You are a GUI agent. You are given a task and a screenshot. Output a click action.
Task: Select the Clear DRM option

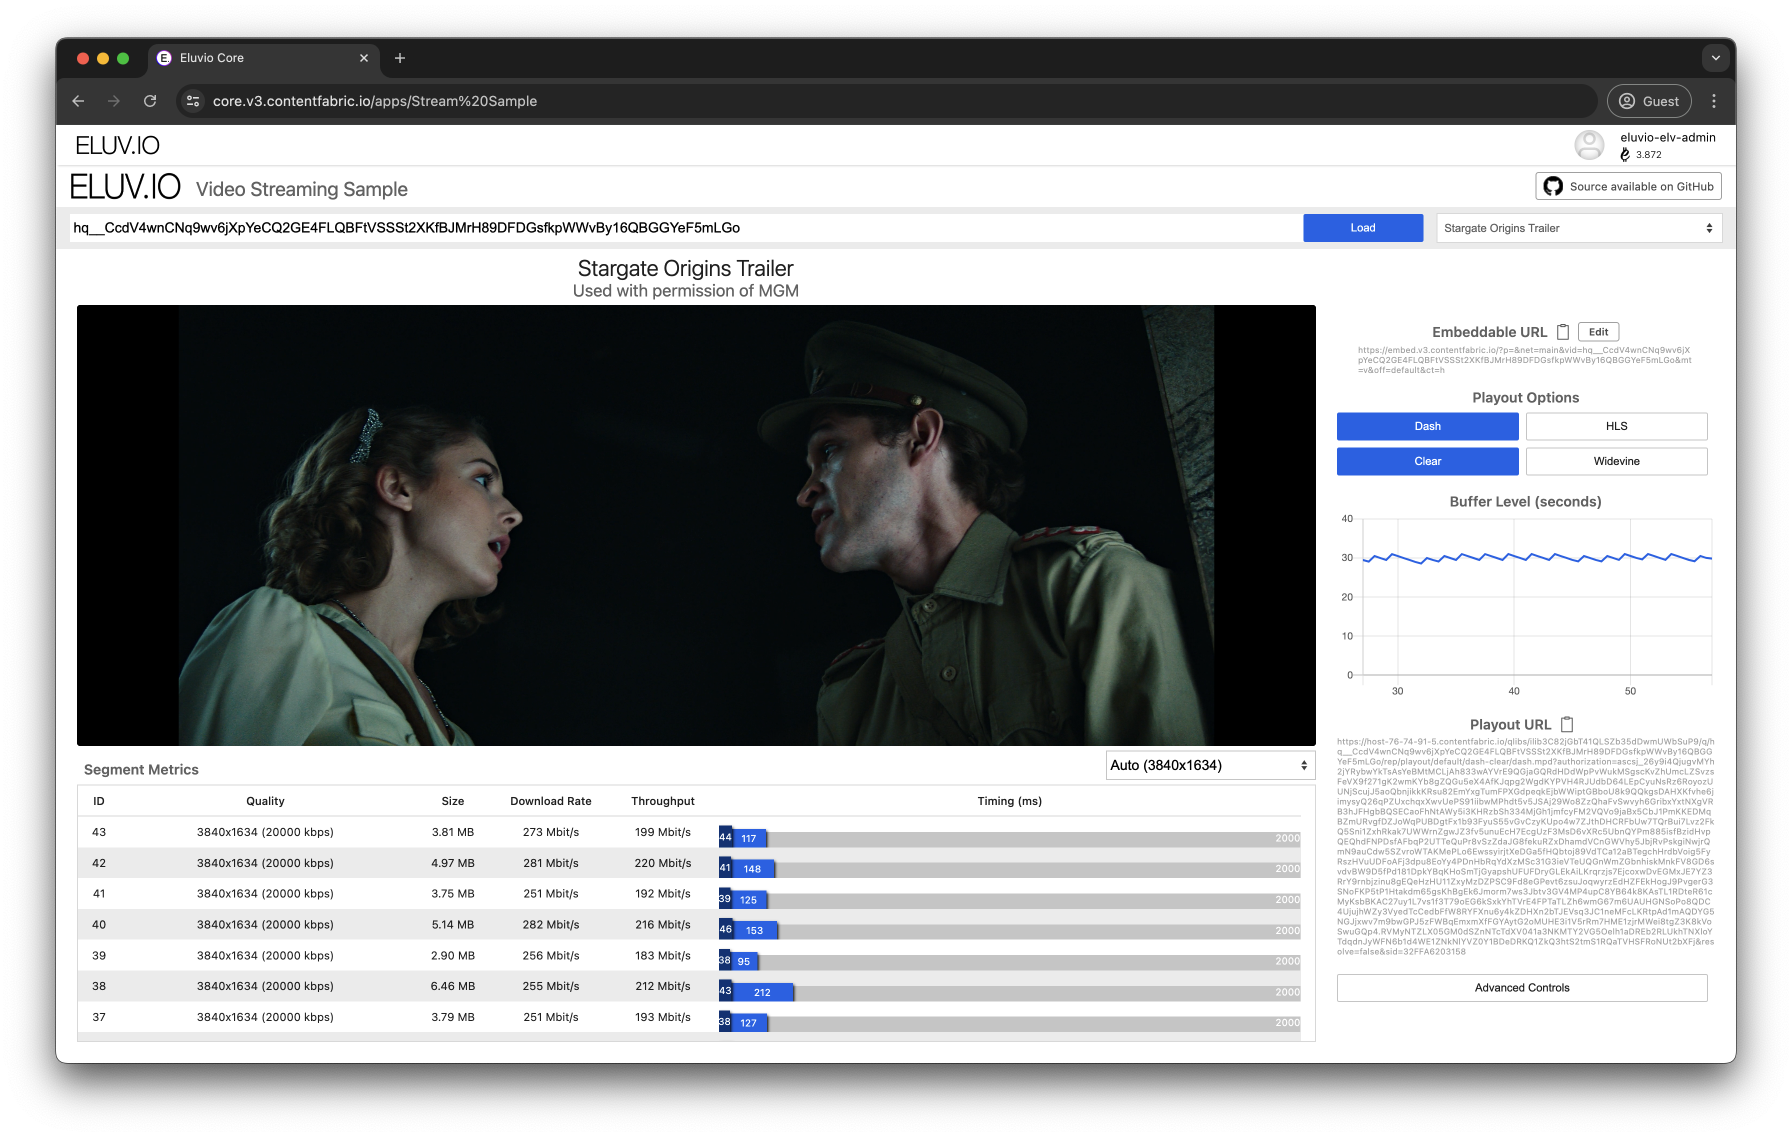click(x=1427, y=461)
